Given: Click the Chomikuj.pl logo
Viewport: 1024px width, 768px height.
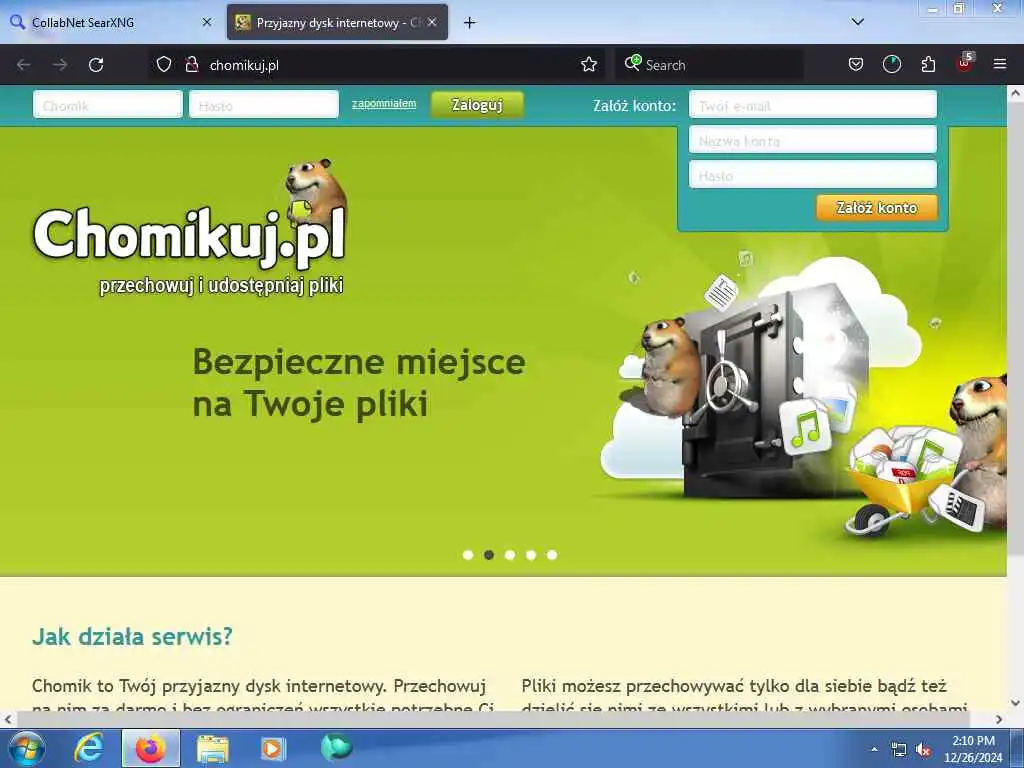Looking at the screenshot, I should [189, 229].
